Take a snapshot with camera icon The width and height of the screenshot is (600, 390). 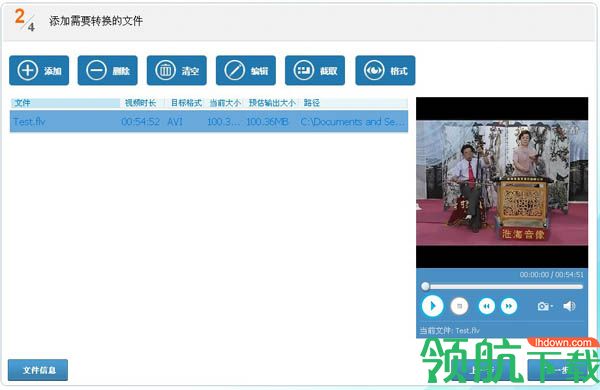543,306
